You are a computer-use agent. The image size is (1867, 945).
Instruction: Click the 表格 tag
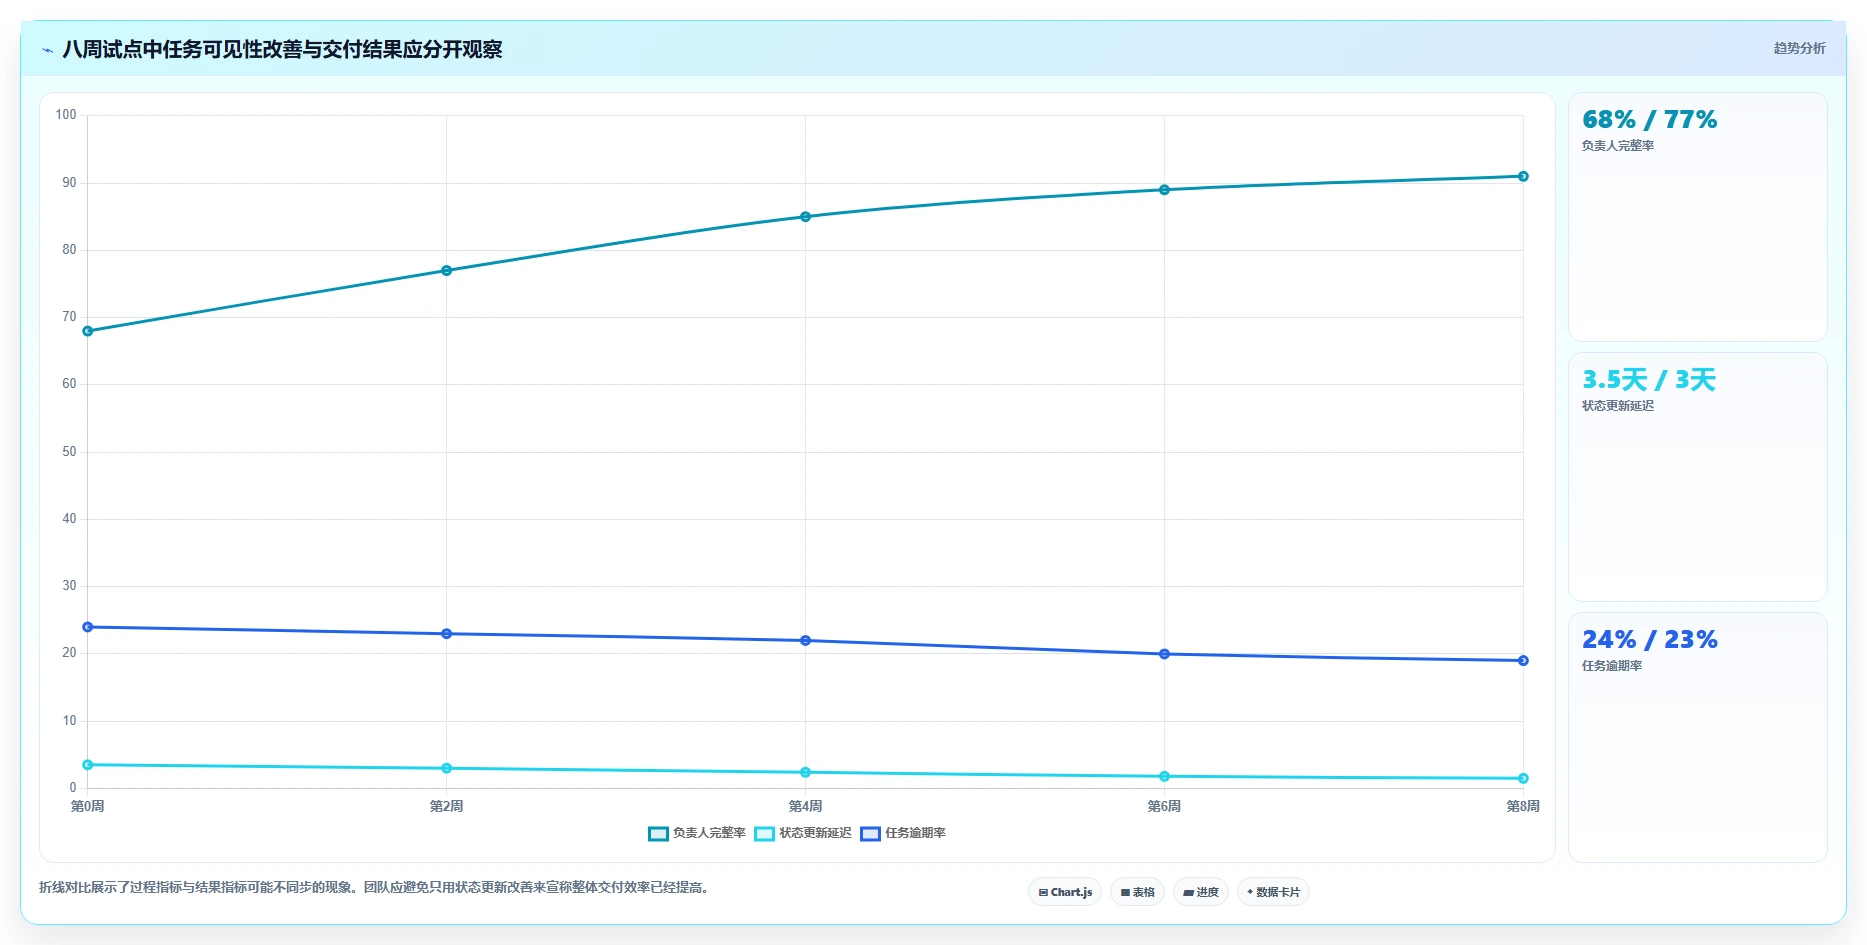(x=1137, y=892)
